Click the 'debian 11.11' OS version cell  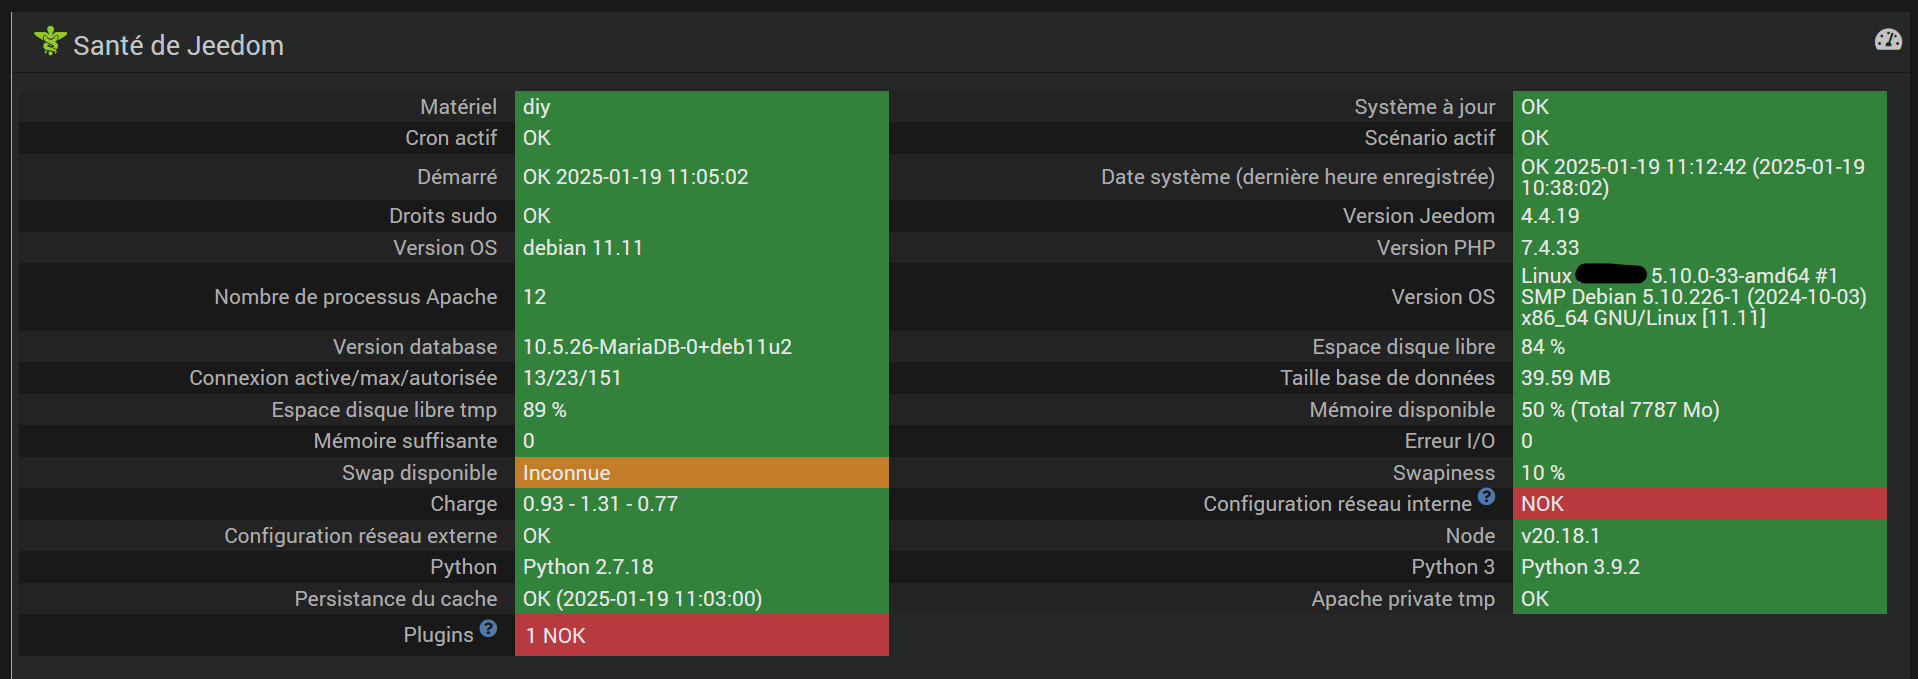pos(583,248)
